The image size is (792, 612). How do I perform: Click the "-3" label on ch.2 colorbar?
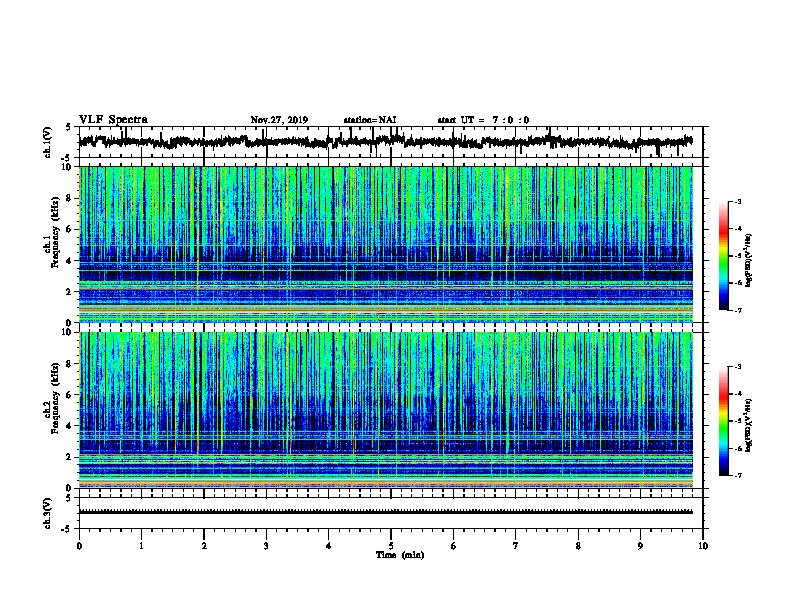738,367
